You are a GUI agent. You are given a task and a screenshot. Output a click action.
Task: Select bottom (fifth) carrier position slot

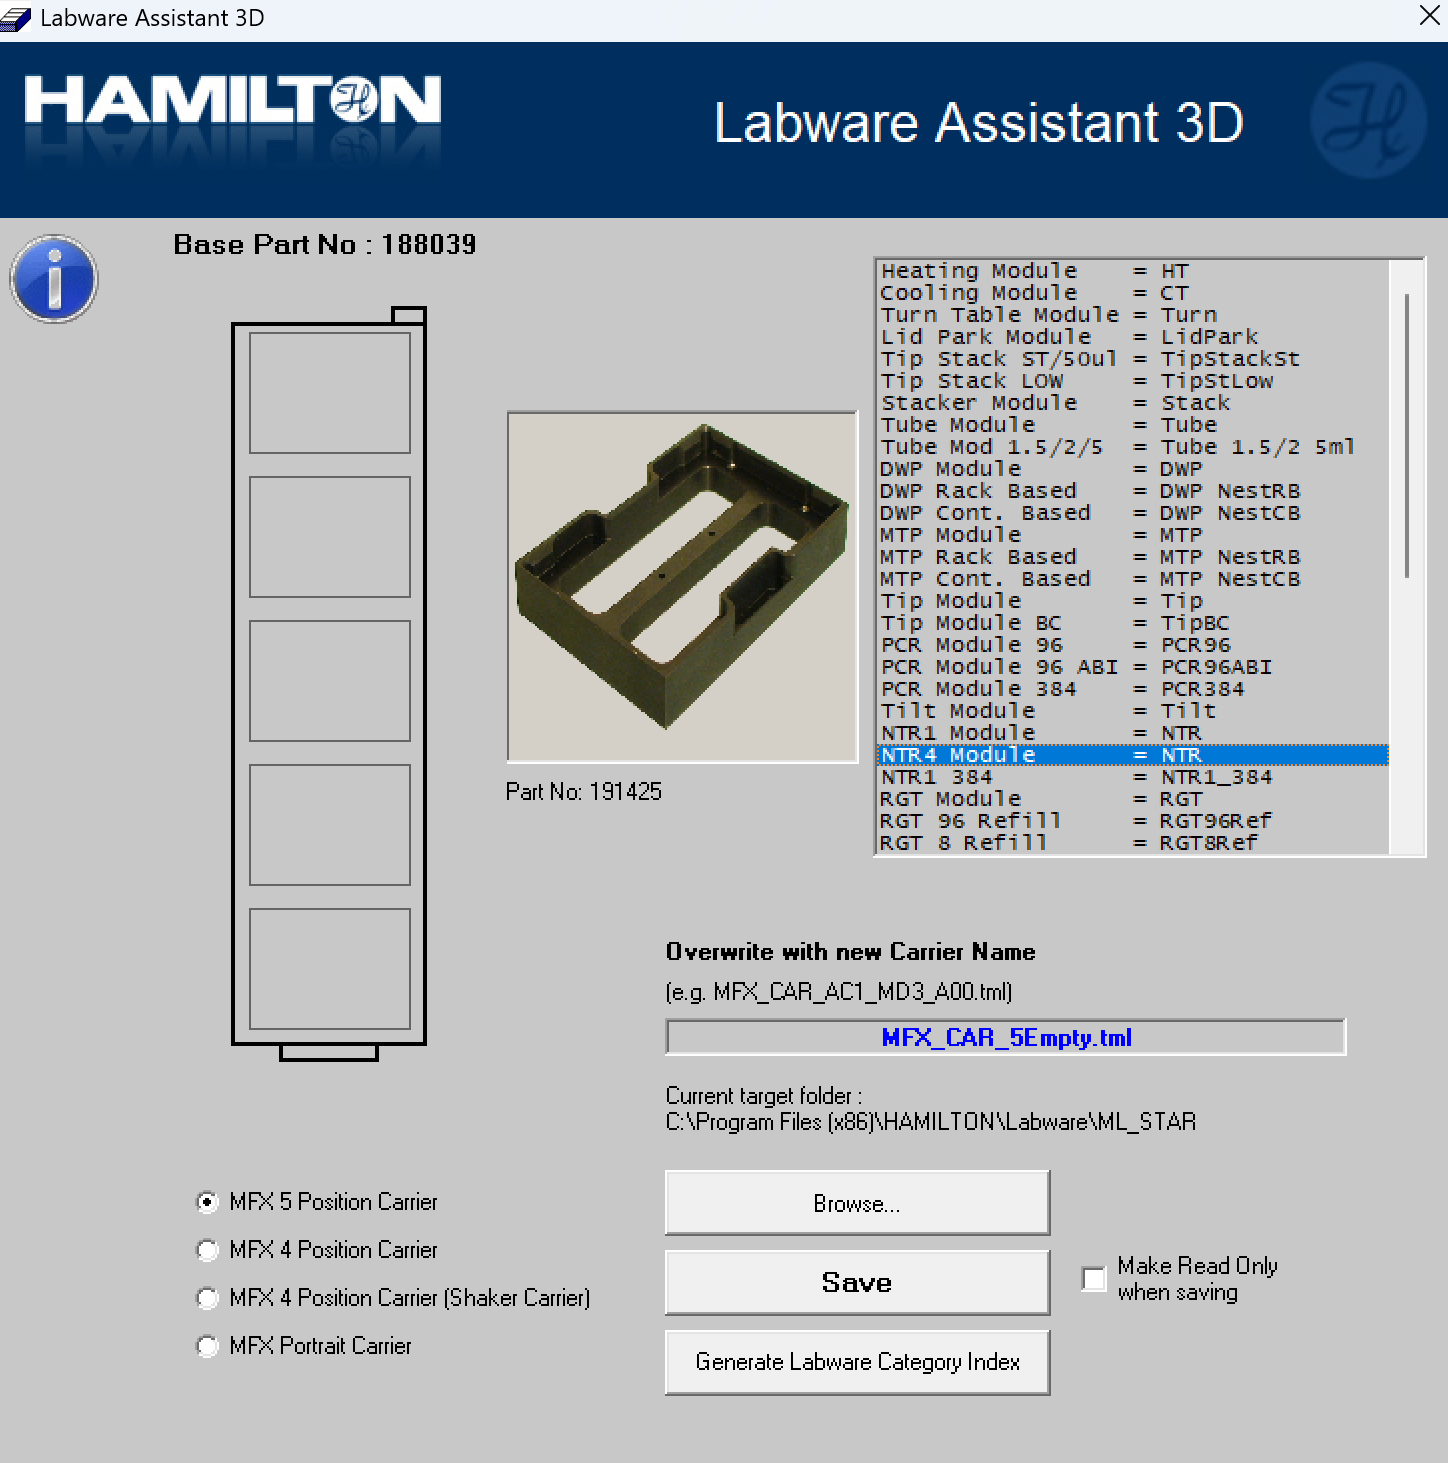coord(330,969)
